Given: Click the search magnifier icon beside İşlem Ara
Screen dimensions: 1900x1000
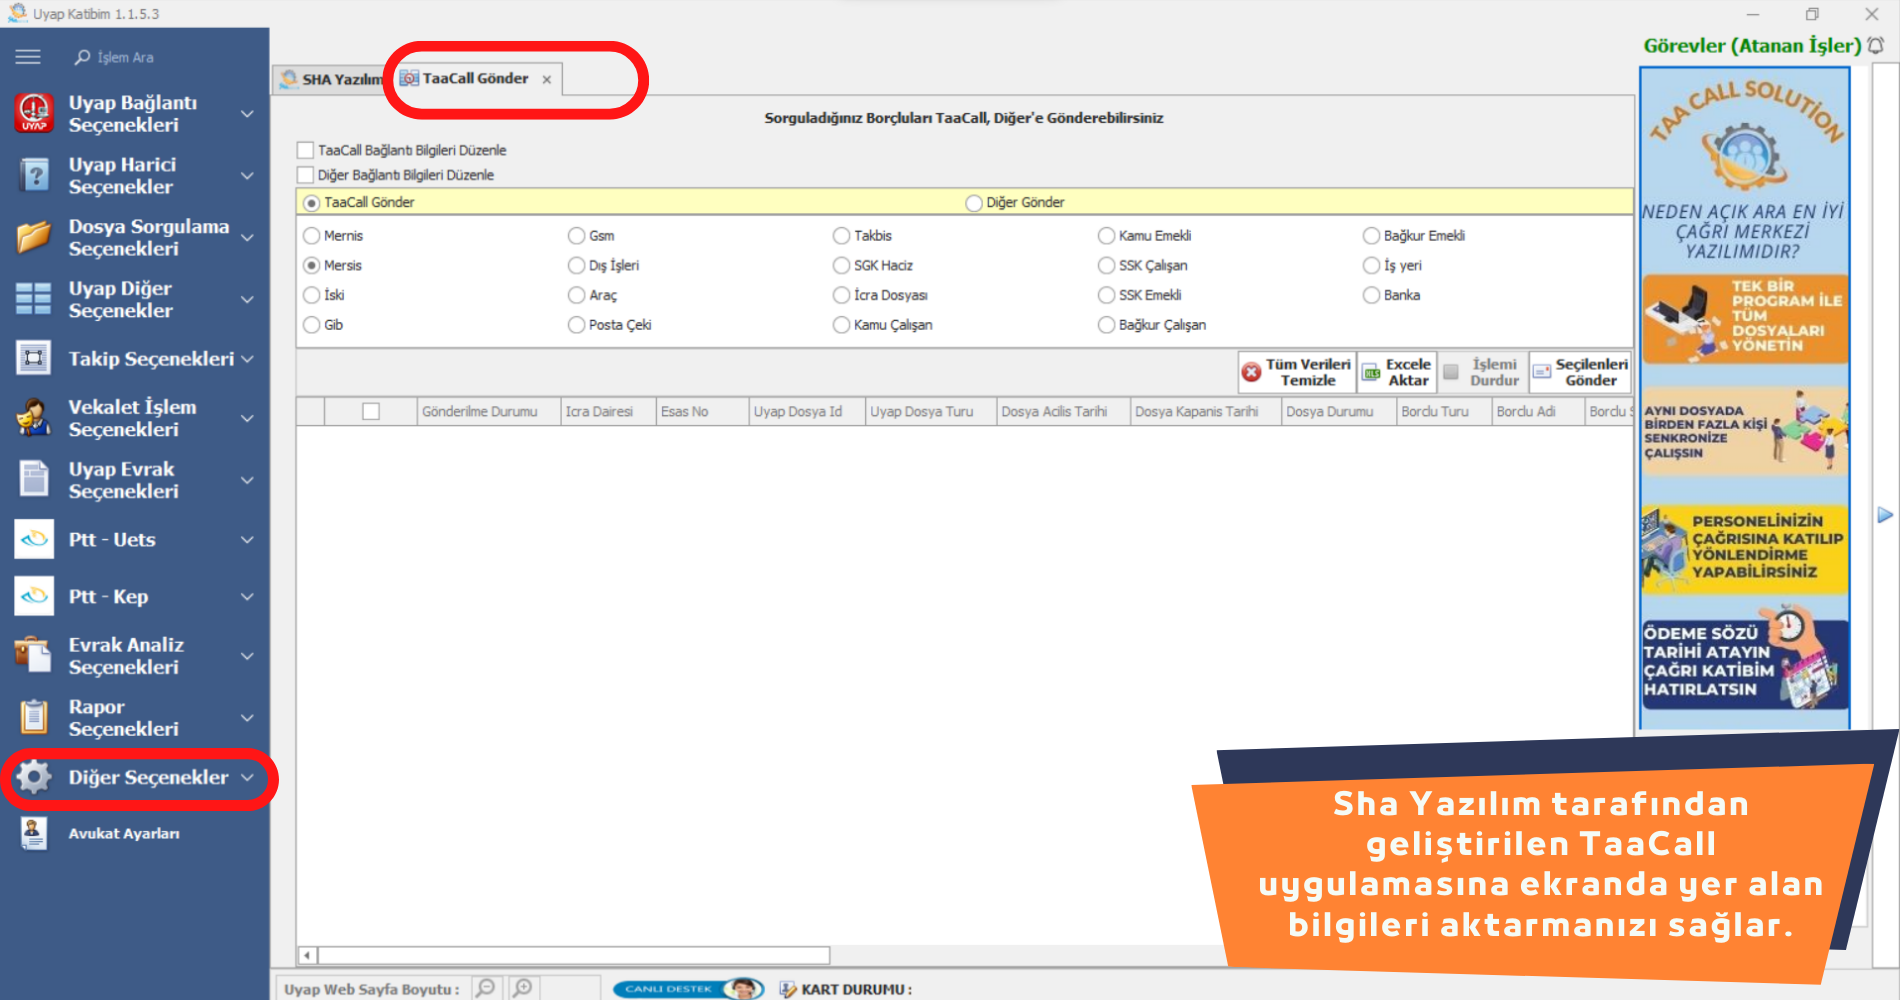Looking at the screenshot, I should point(82,57).
